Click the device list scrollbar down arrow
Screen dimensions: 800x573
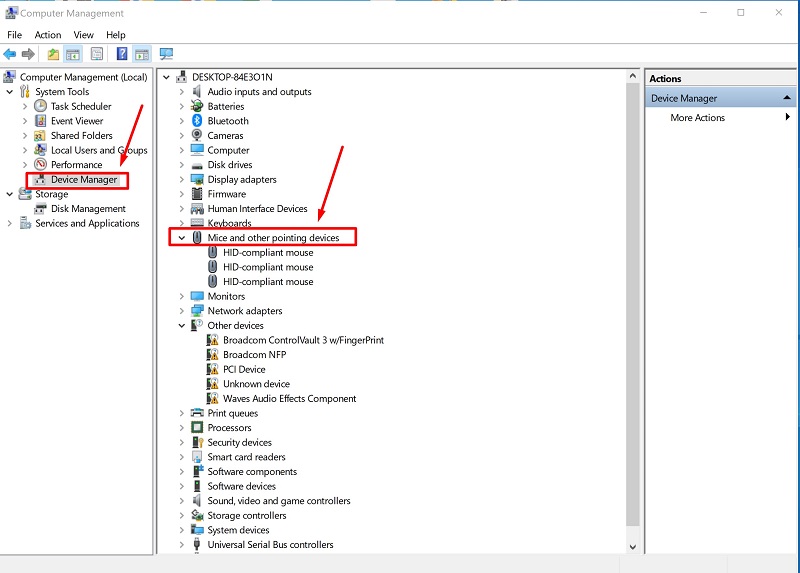click(633, 547)
